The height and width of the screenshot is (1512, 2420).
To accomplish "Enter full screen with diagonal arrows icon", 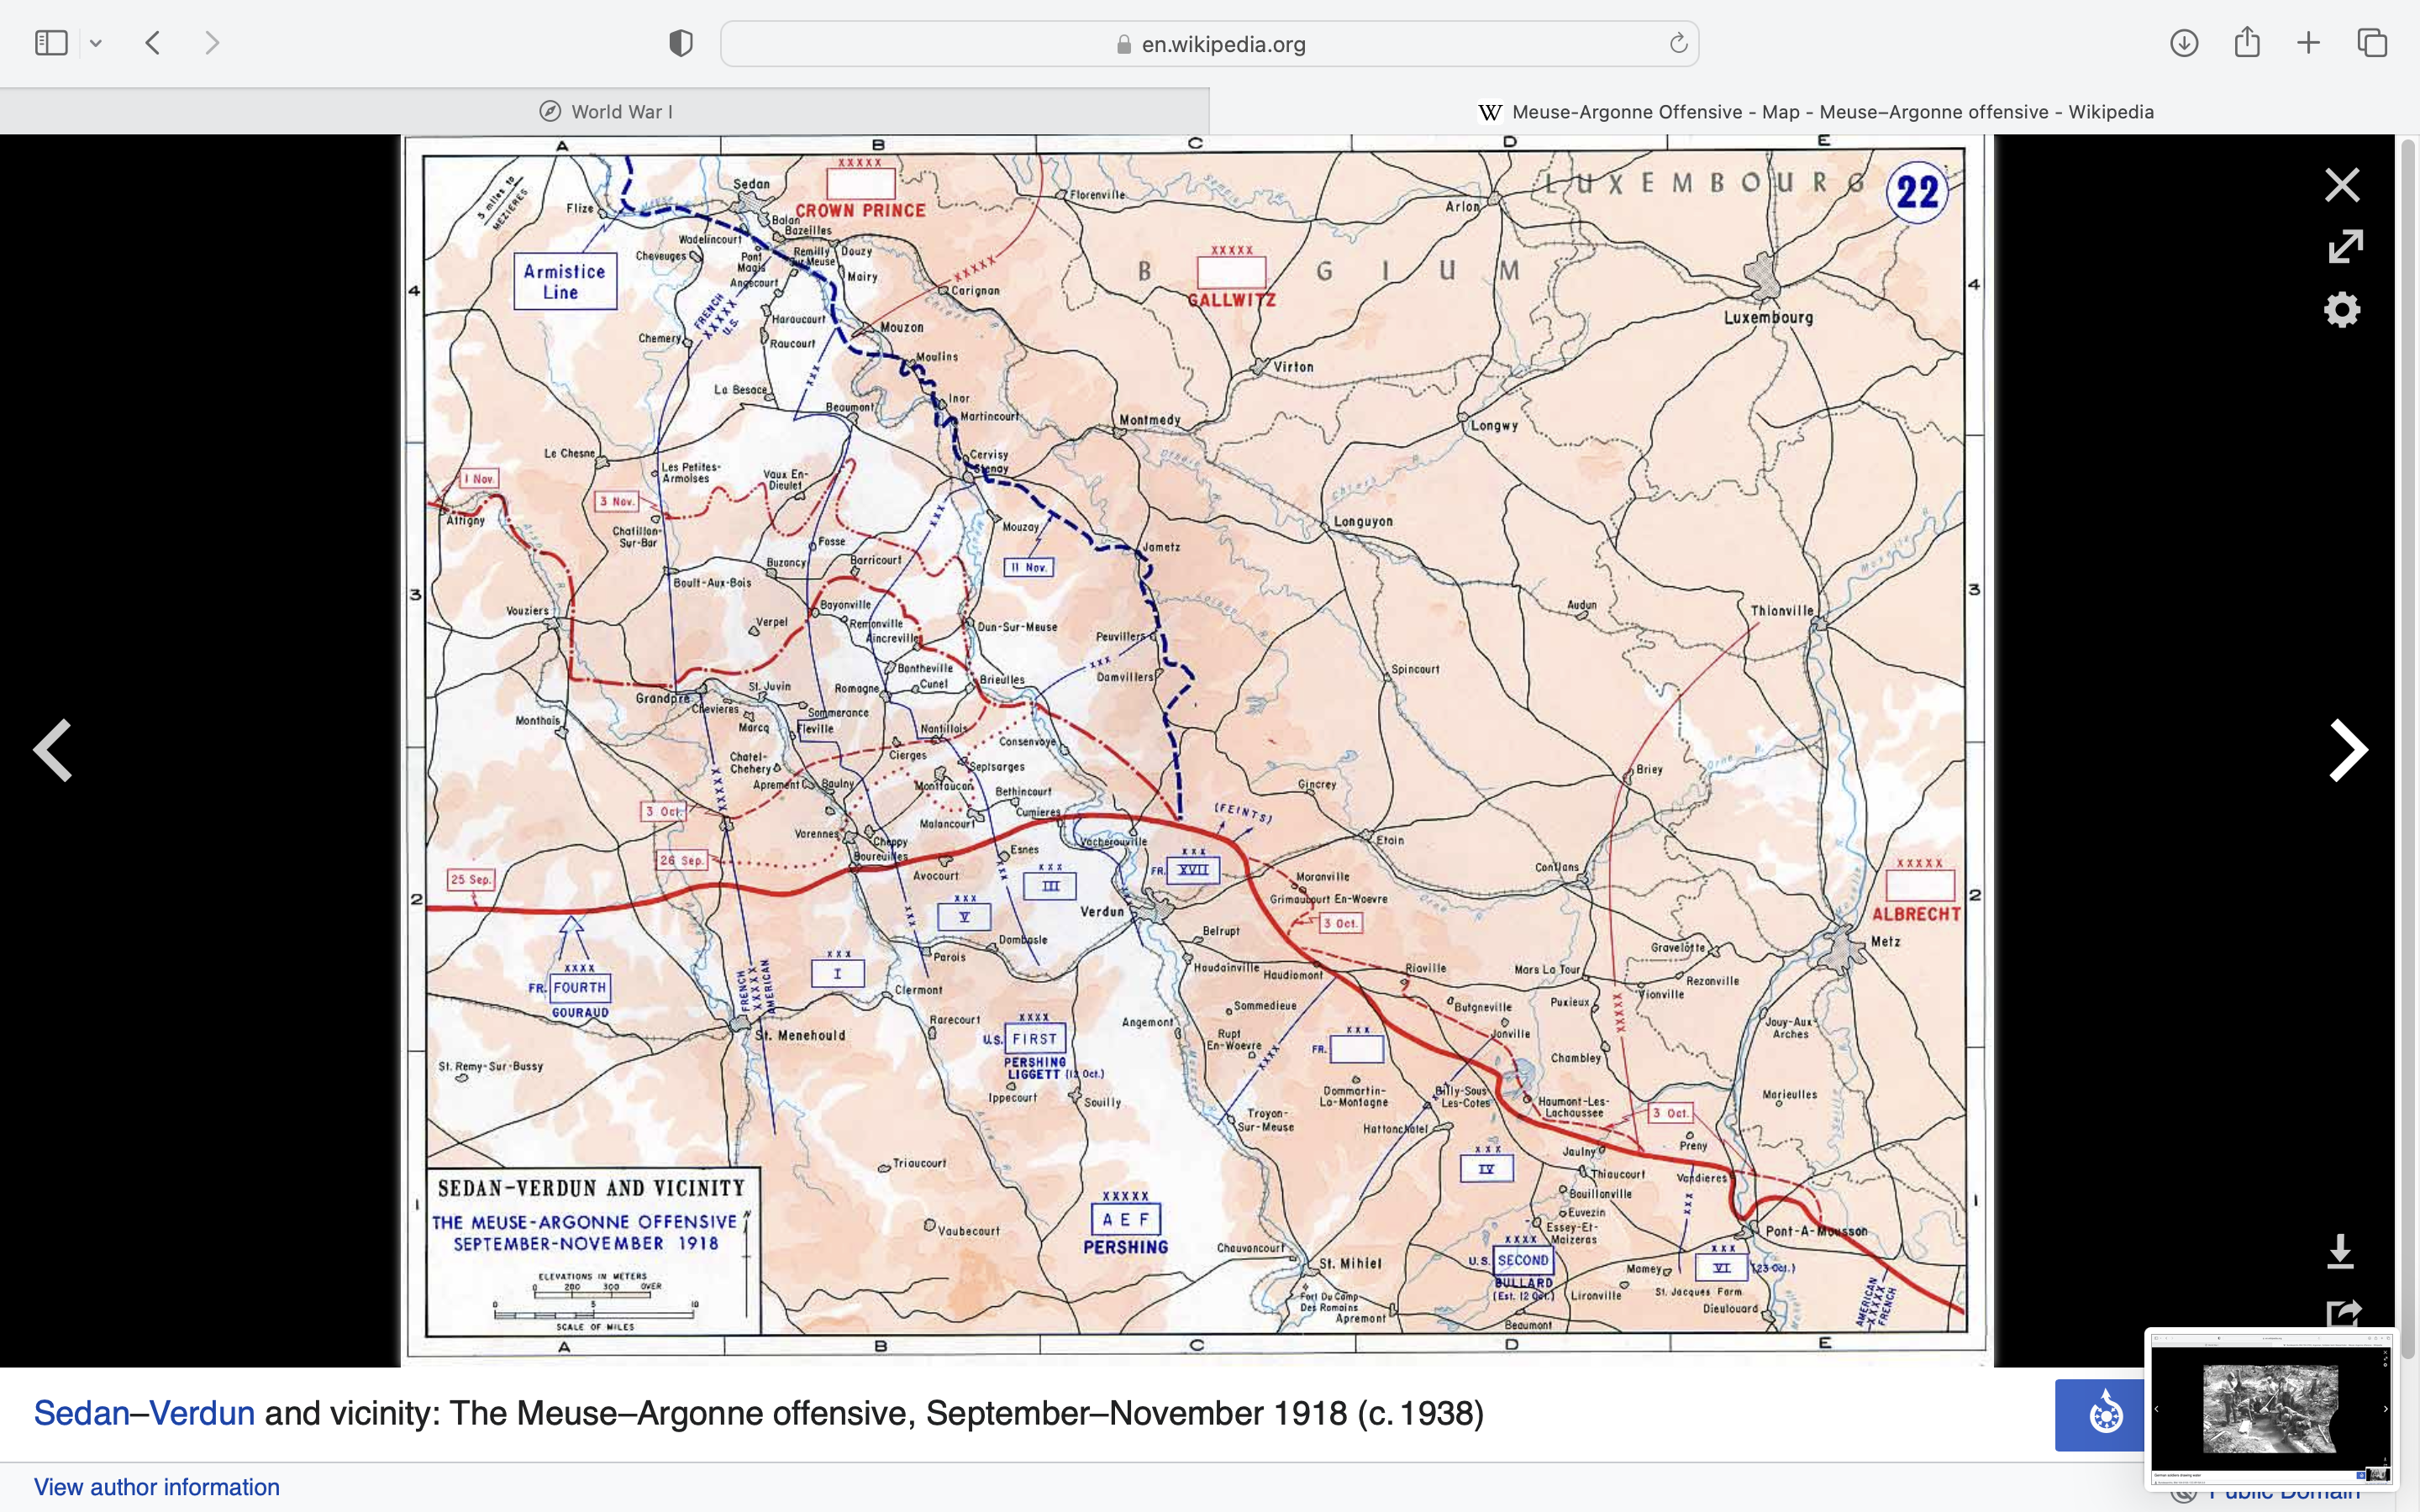I will point(2344,246).
